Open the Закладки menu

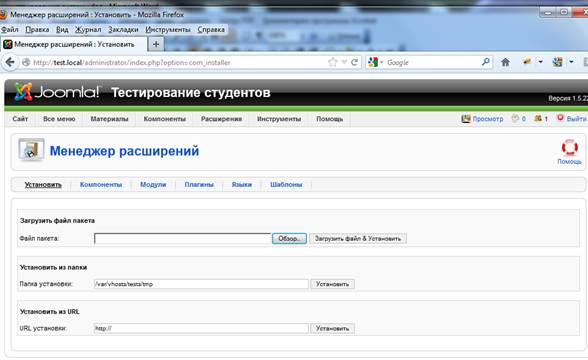click(x=123, y=29)
